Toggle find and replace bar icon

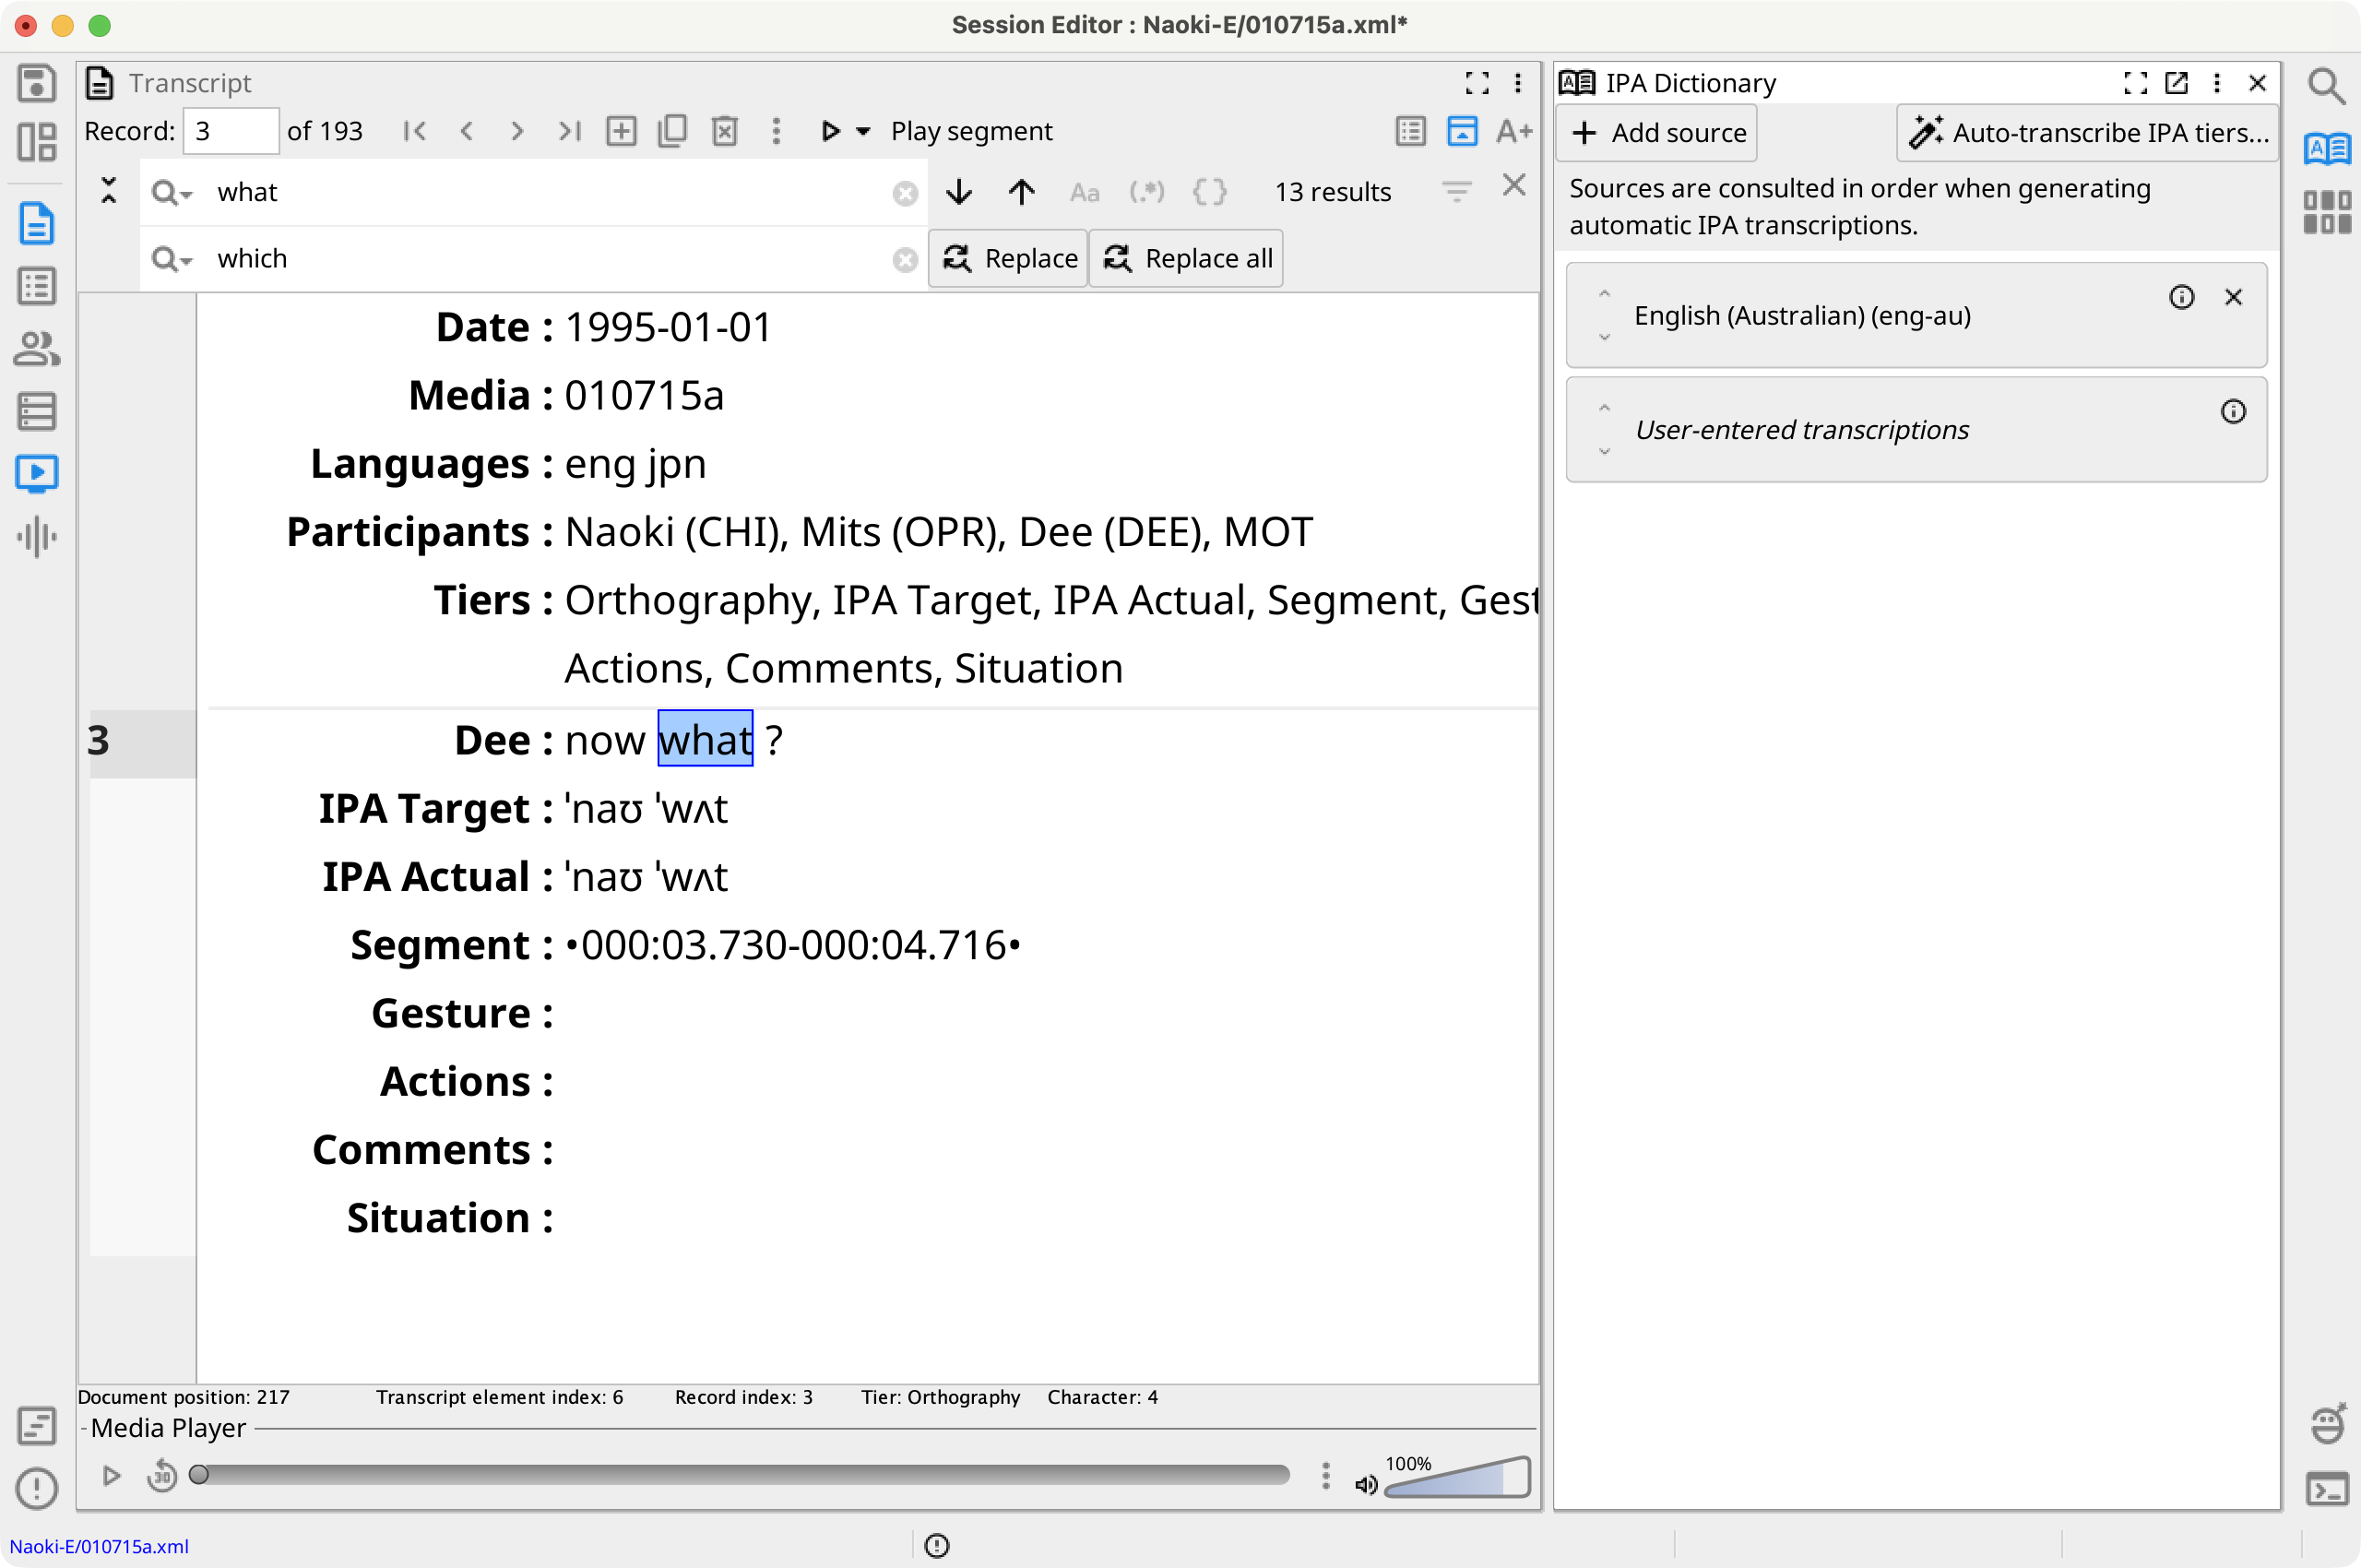(1463, 131)
